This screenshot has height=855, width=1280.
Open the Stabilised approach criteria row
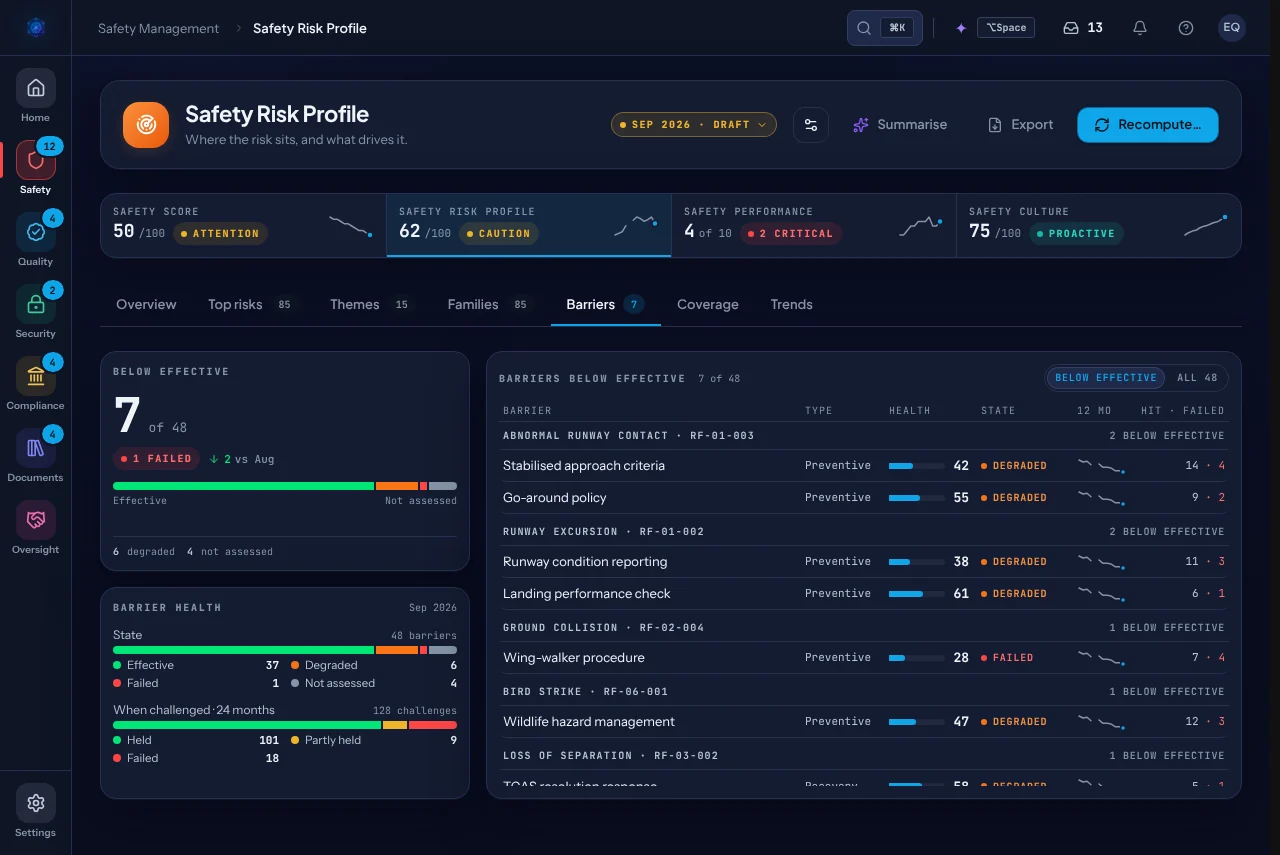(864, 465)
